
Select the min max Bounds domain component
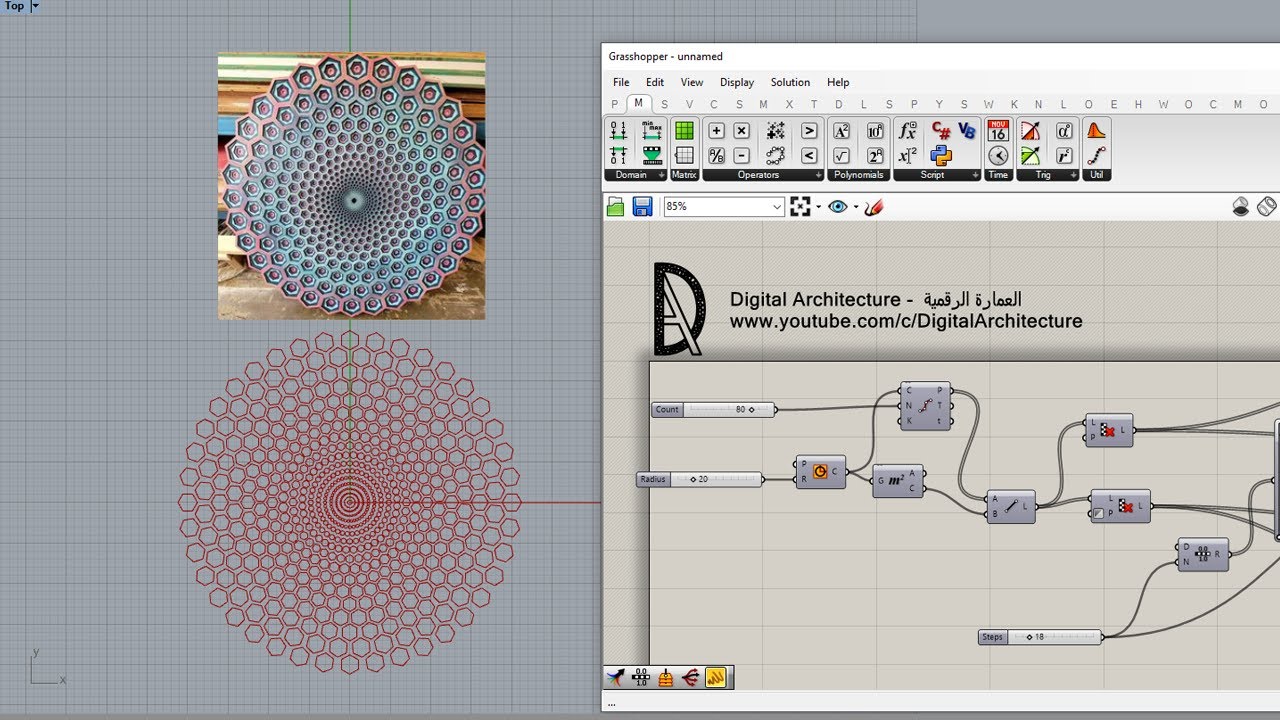[652, 131]
